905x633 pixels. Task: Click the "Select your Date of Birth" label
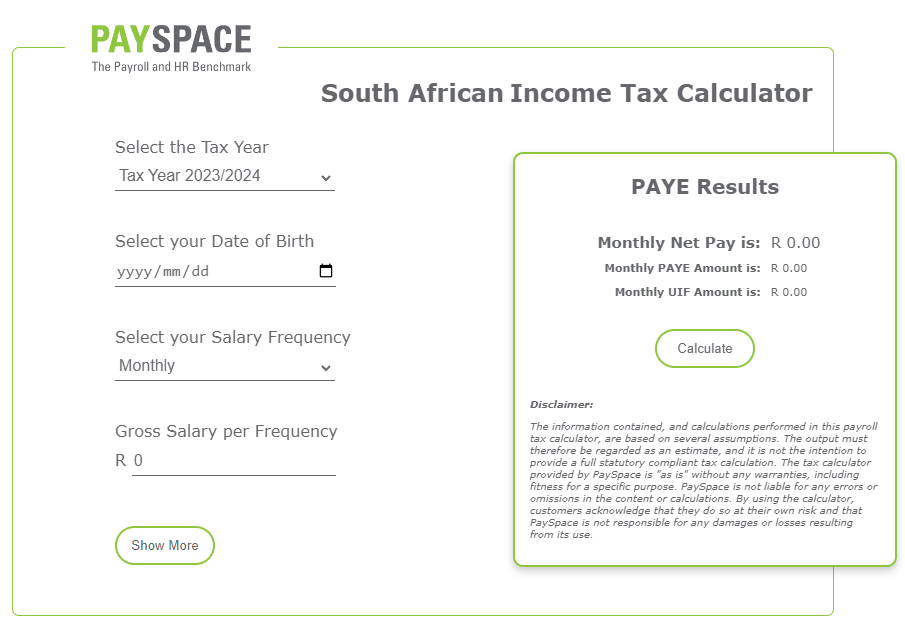(214, 241)
